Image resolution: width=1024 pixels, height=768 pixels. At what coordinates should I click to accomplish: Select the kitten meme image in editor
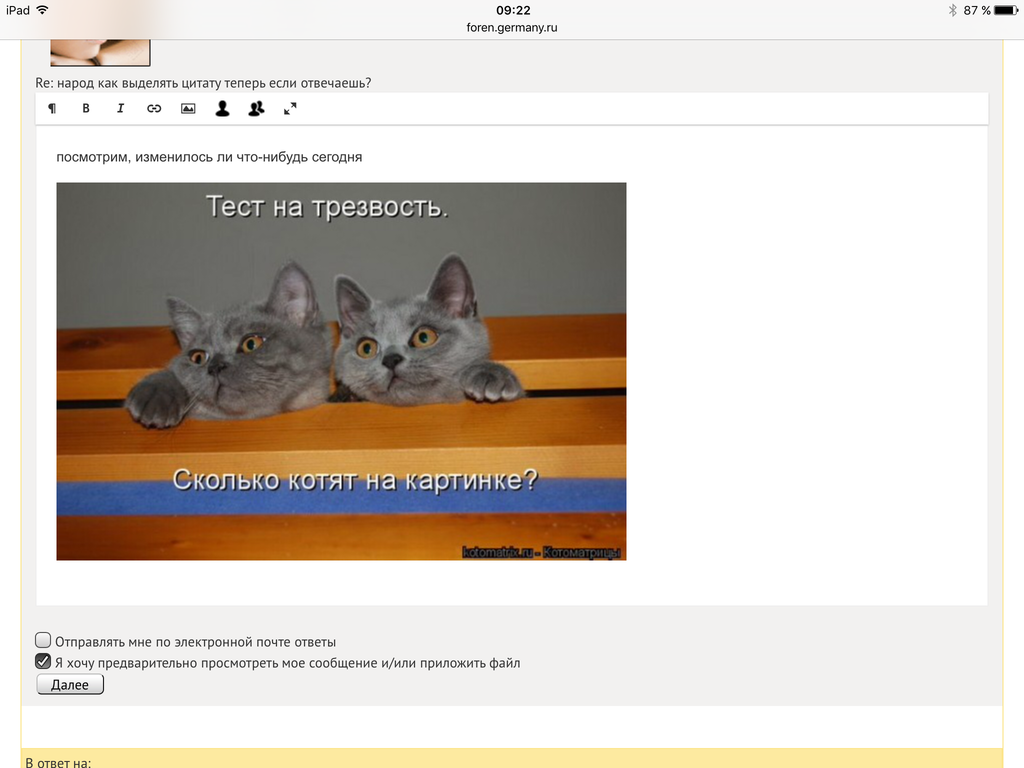[341, 371]
